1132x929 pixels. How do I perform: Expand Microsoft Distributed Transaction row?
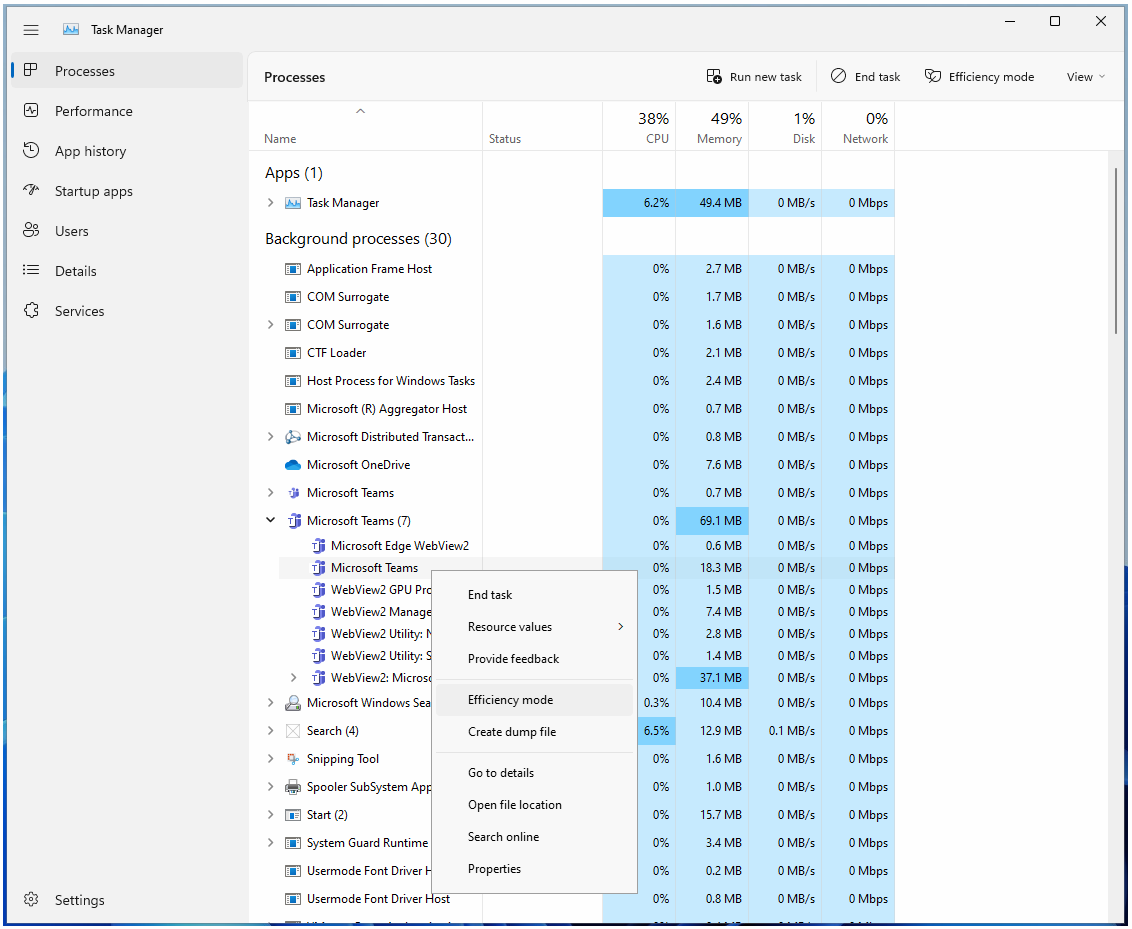coord(270,437)
